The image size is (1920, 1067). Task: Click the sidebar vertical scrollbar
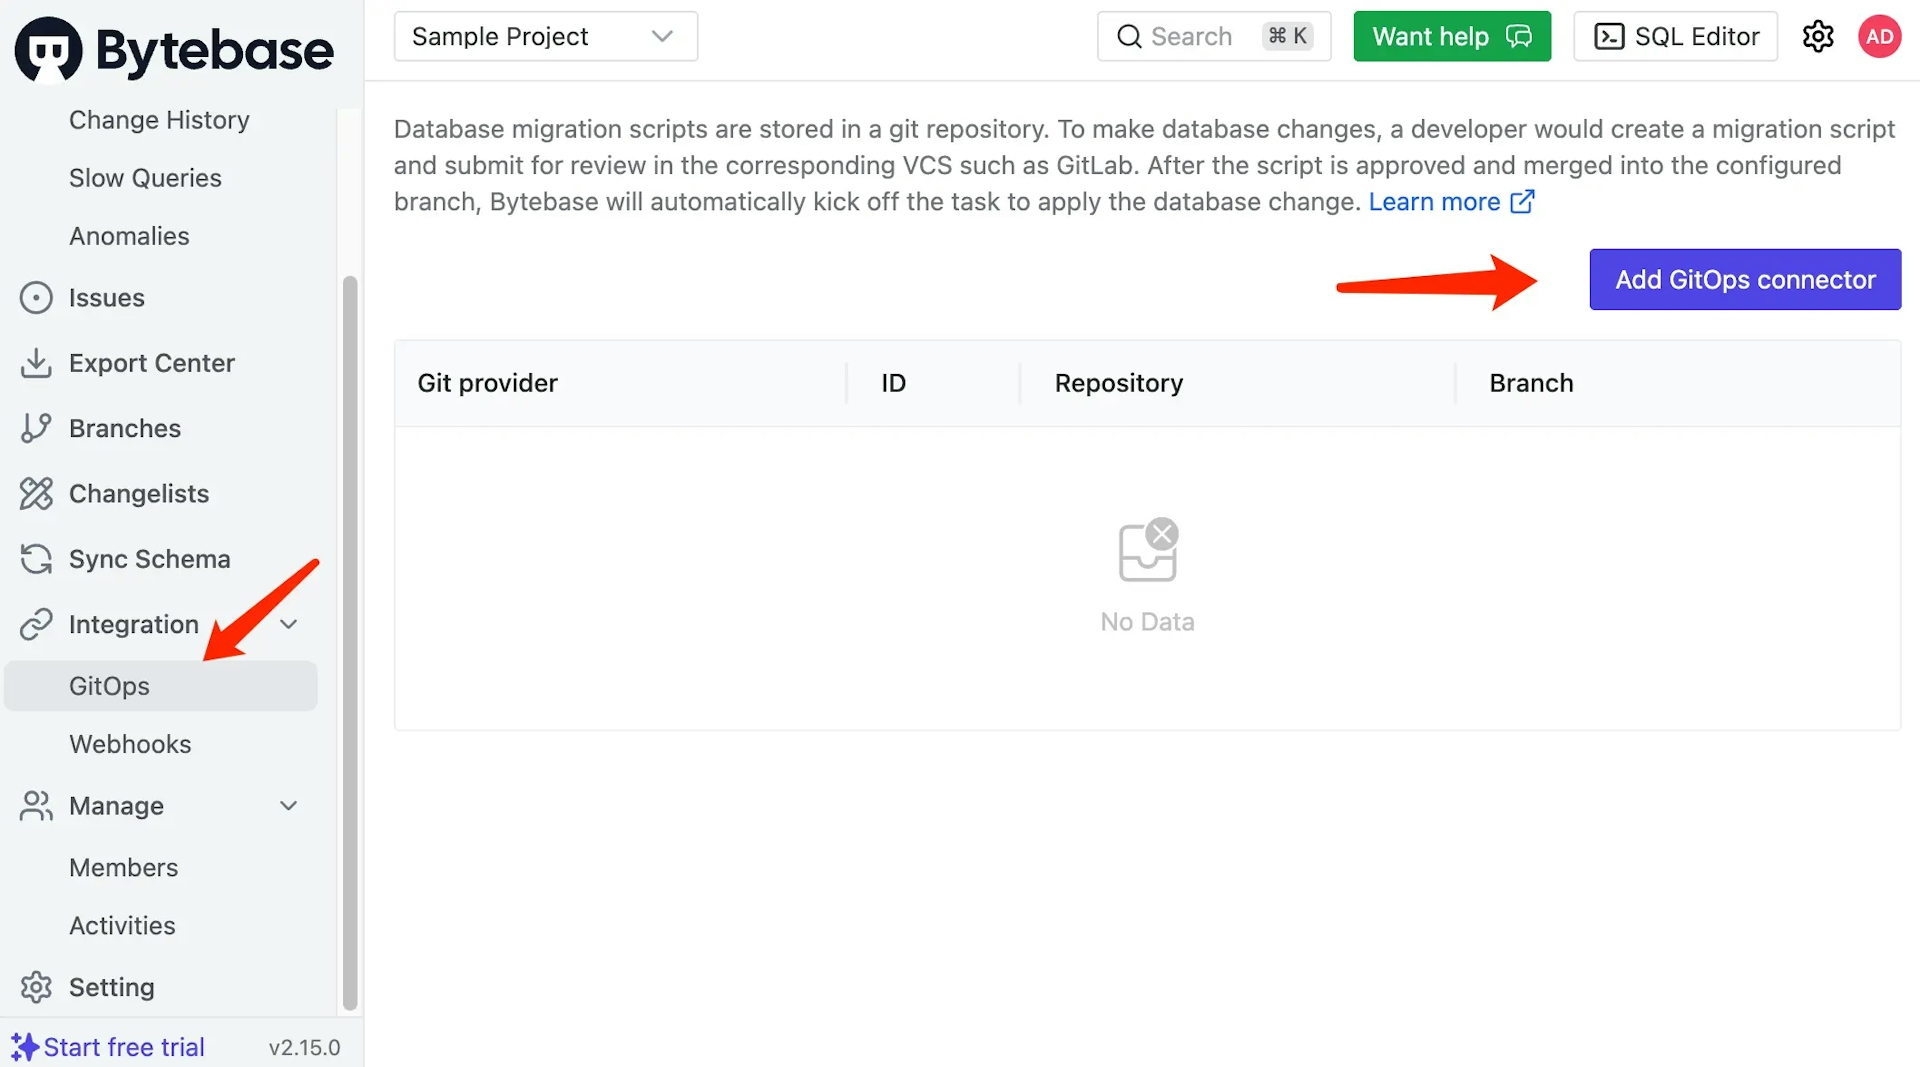(350, 643)
